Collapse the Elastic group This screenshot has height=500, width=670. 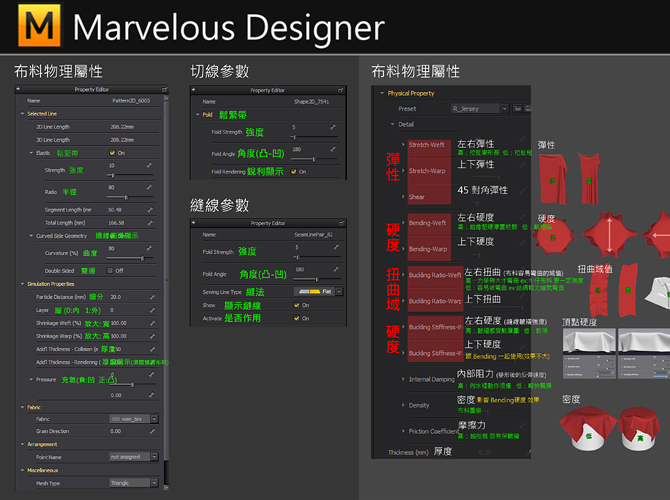point(31,153)
